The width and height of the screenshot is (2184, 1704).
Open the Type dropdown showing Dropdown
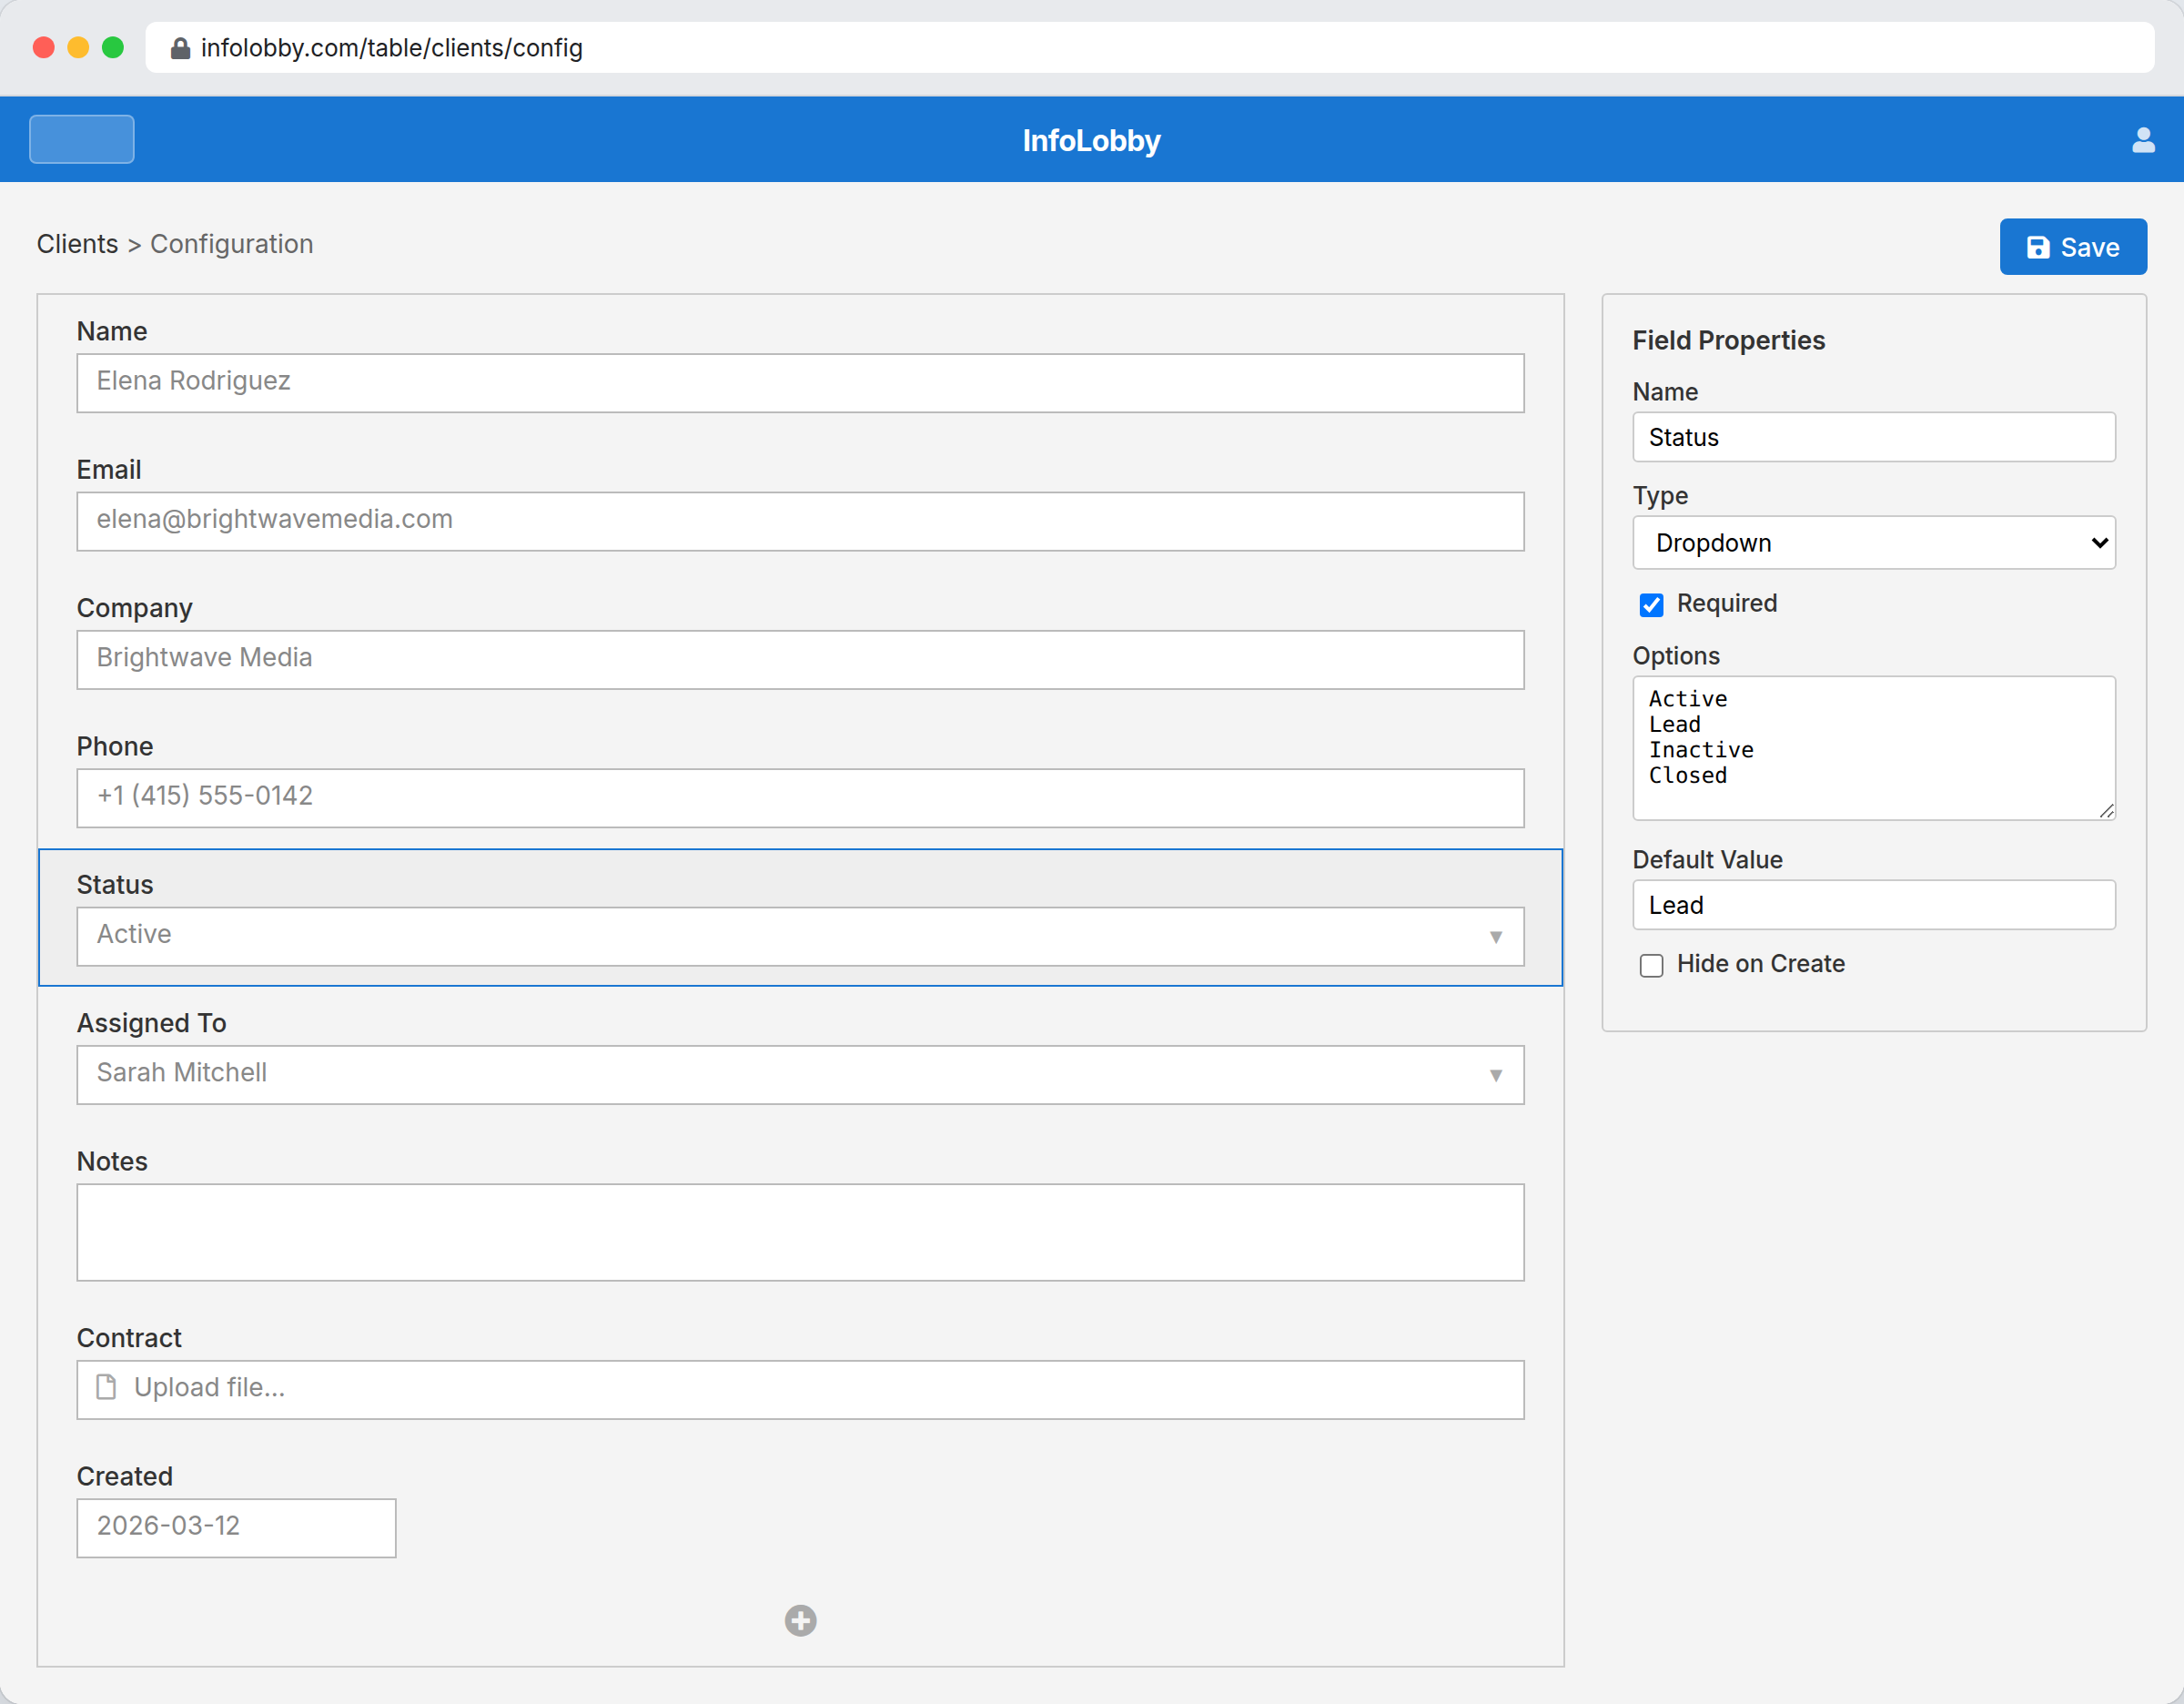(1873, 542)
